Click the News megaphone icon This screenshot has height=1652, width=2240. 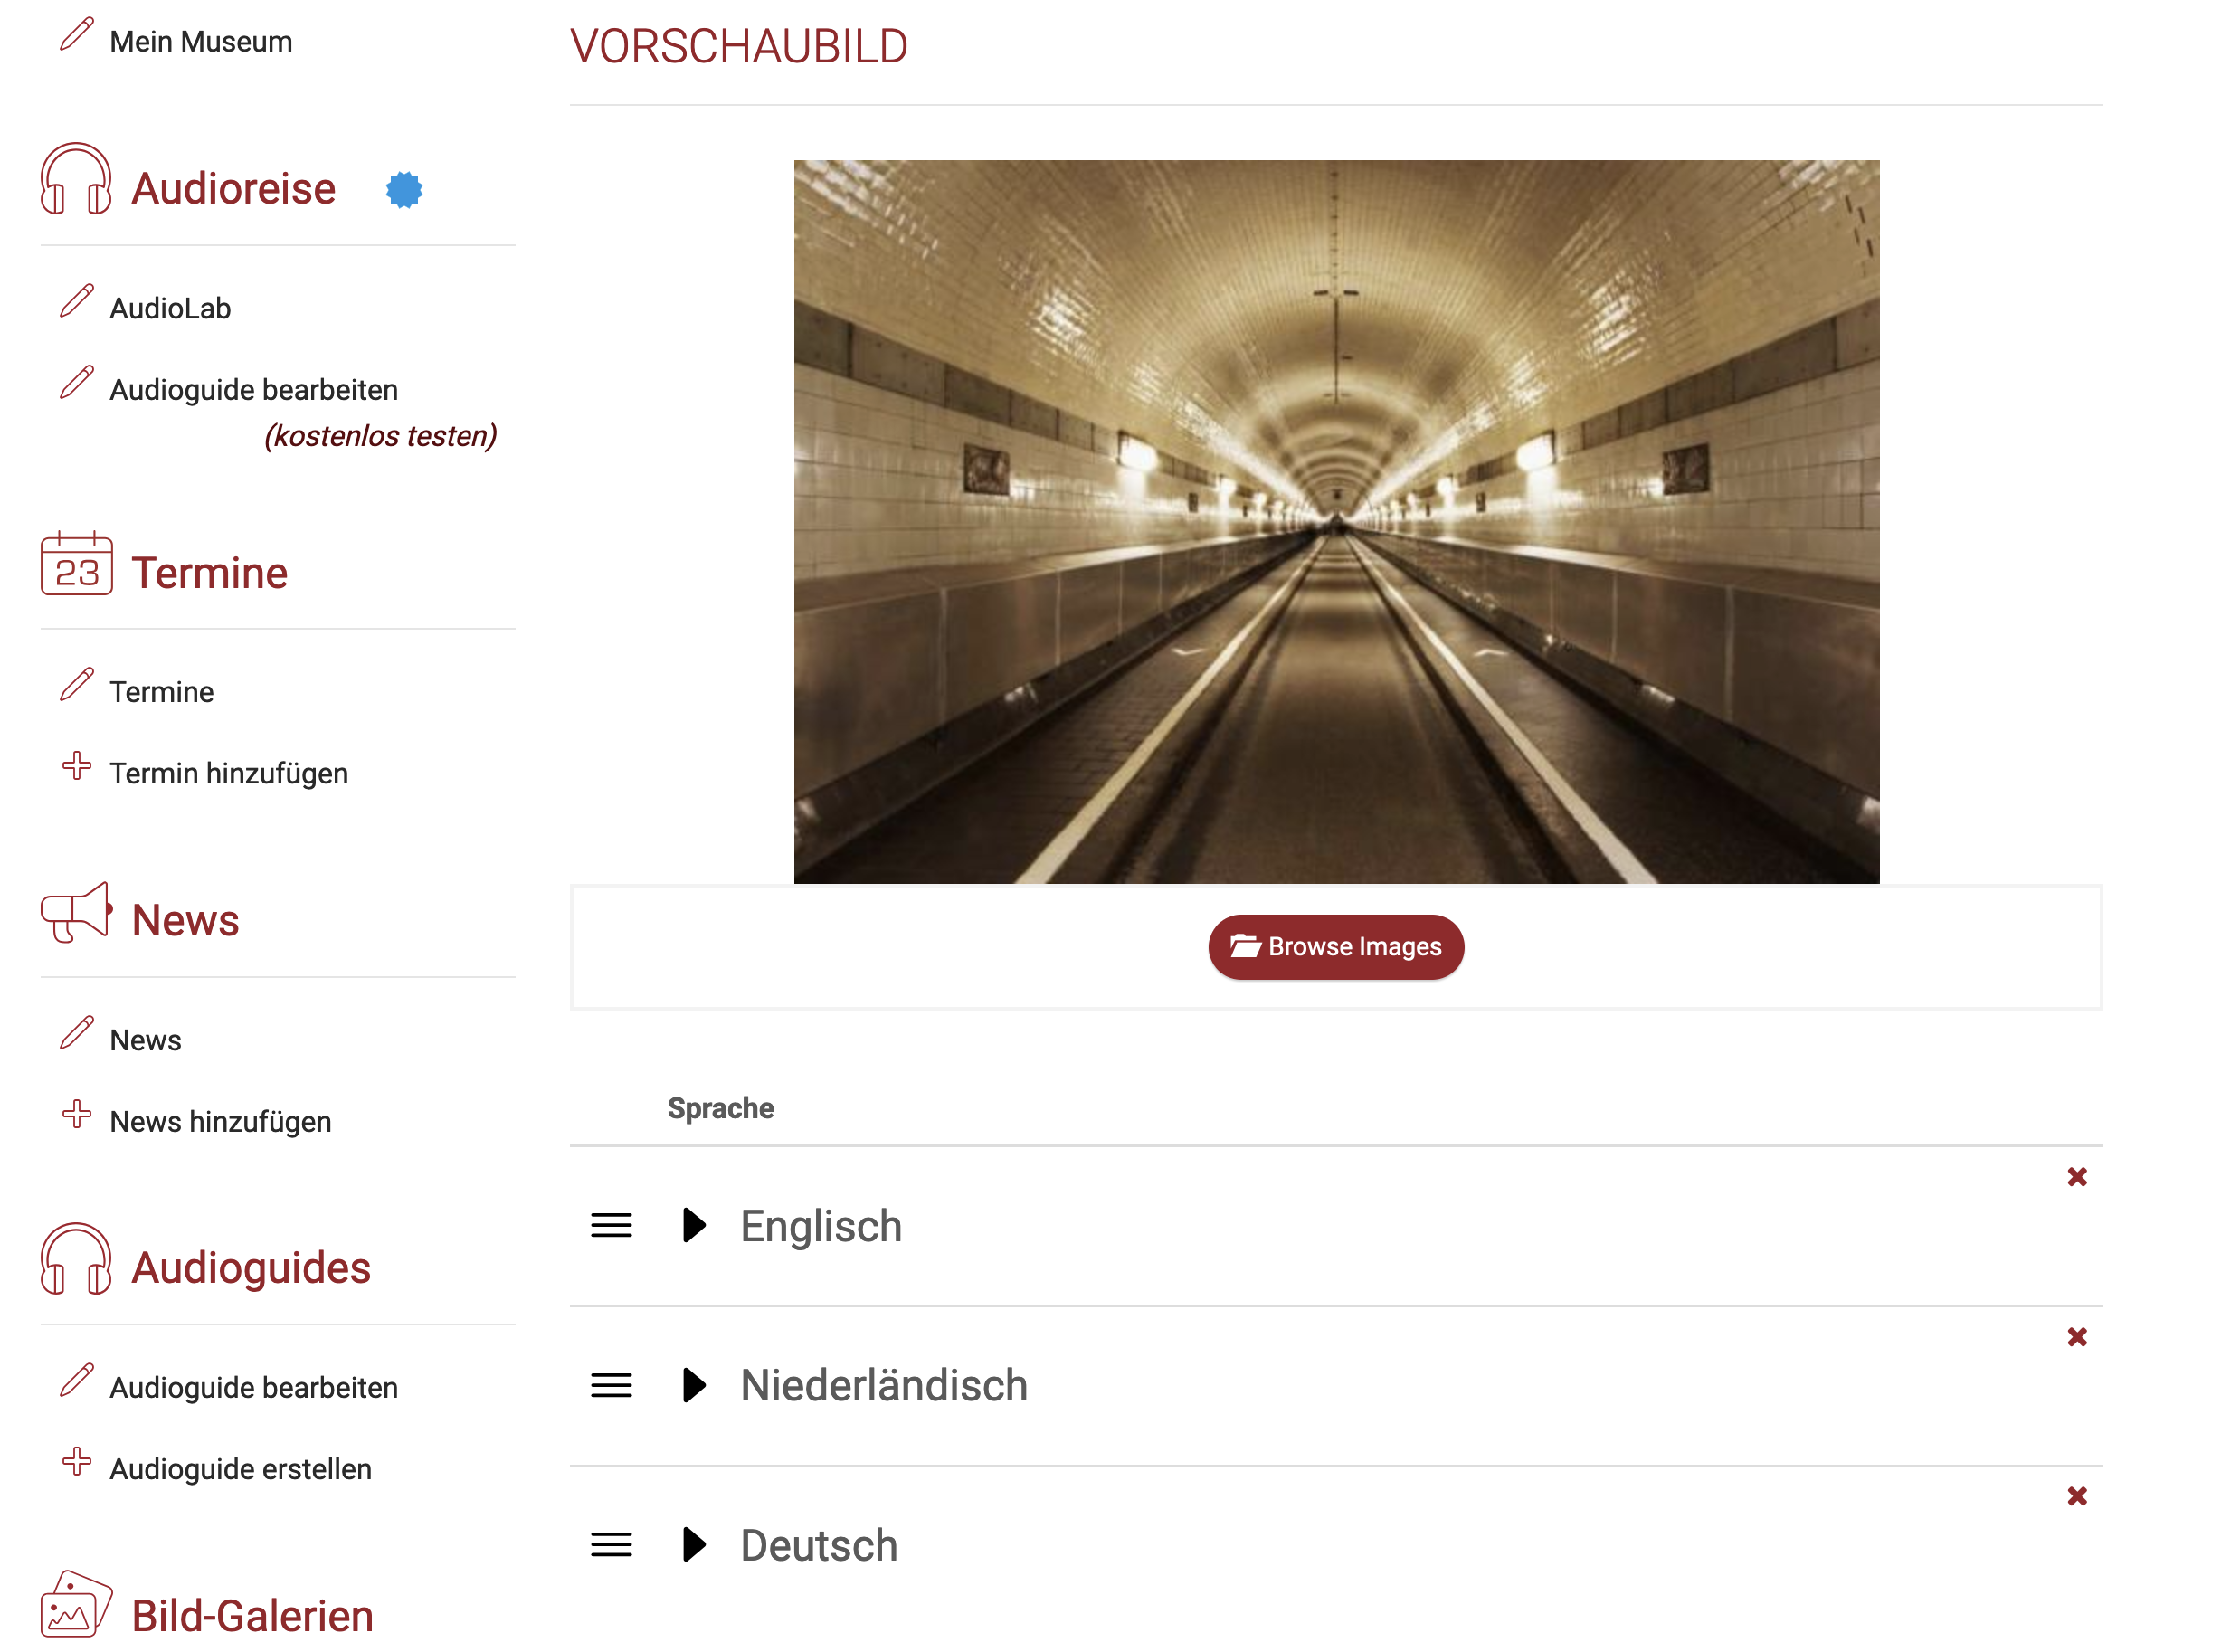(77, 914)
